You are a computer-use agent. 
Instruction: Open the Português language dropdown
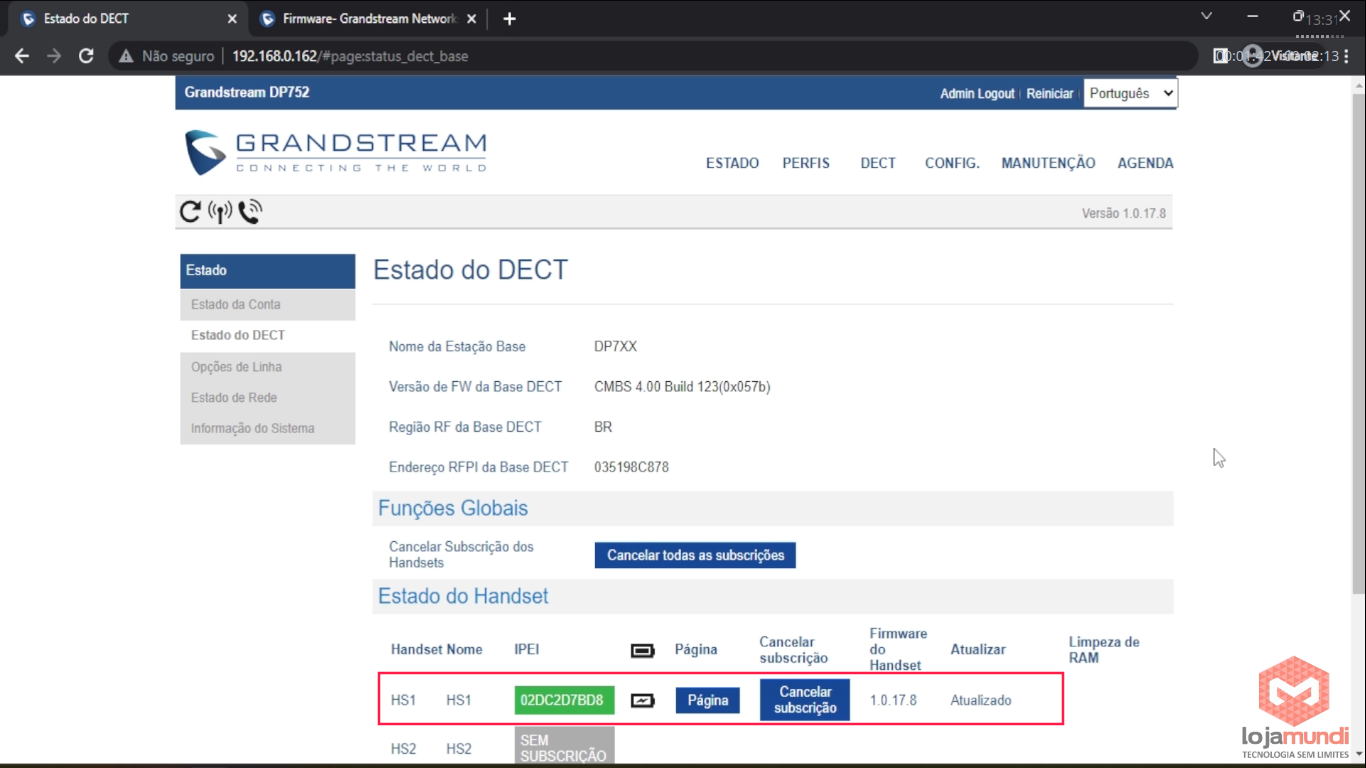(1130, 93)
